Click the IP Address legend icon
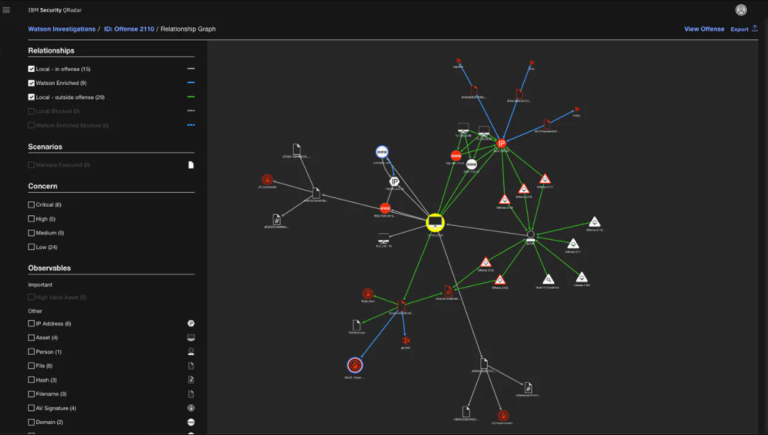This screenshot has width=768, height=435. (x=191, y=323)
